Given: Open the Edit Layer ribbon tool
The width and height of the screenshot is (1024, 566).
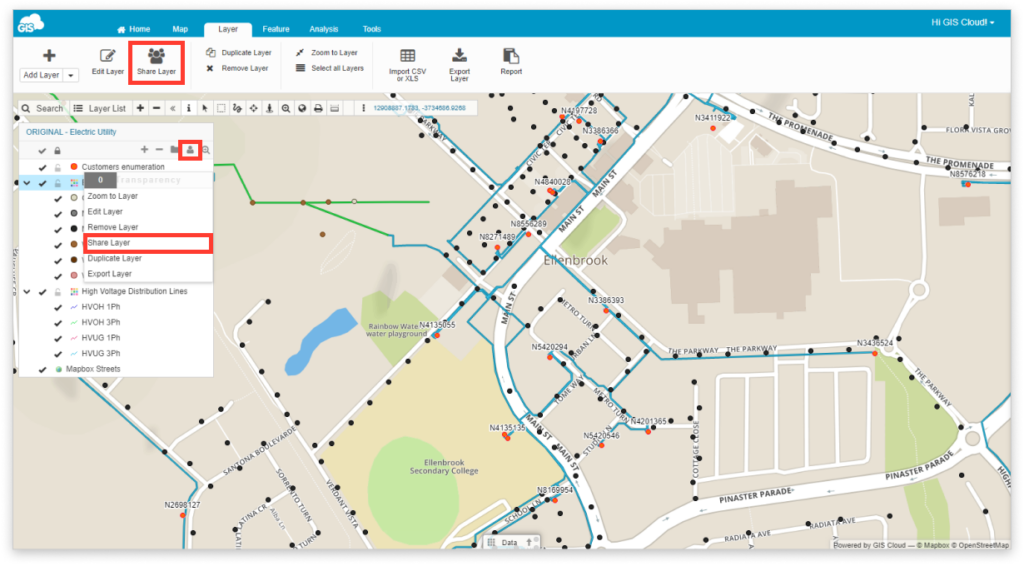Looking at the screenshot, I should click(x=108, y=63).
